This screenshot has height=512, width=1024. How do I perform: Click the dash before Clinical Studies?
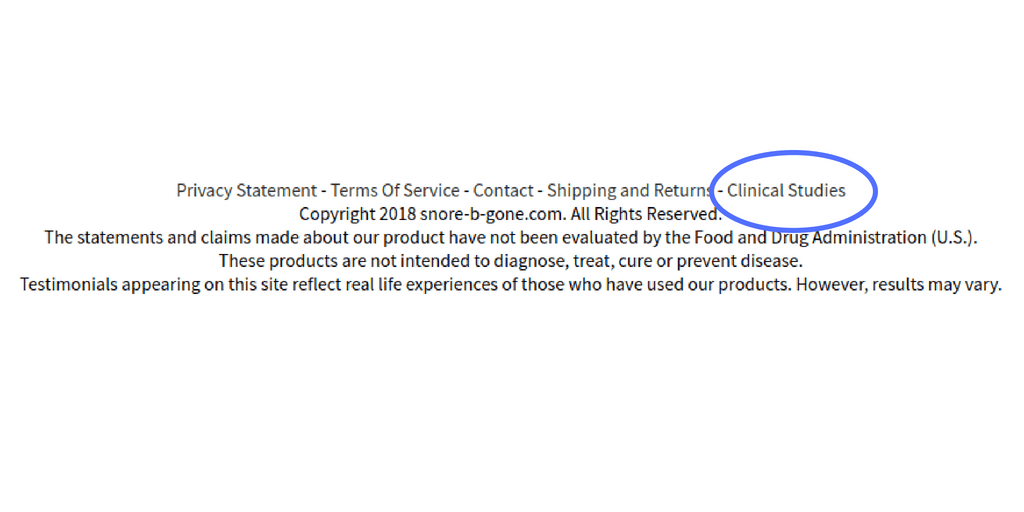click(x=720, y=191)
